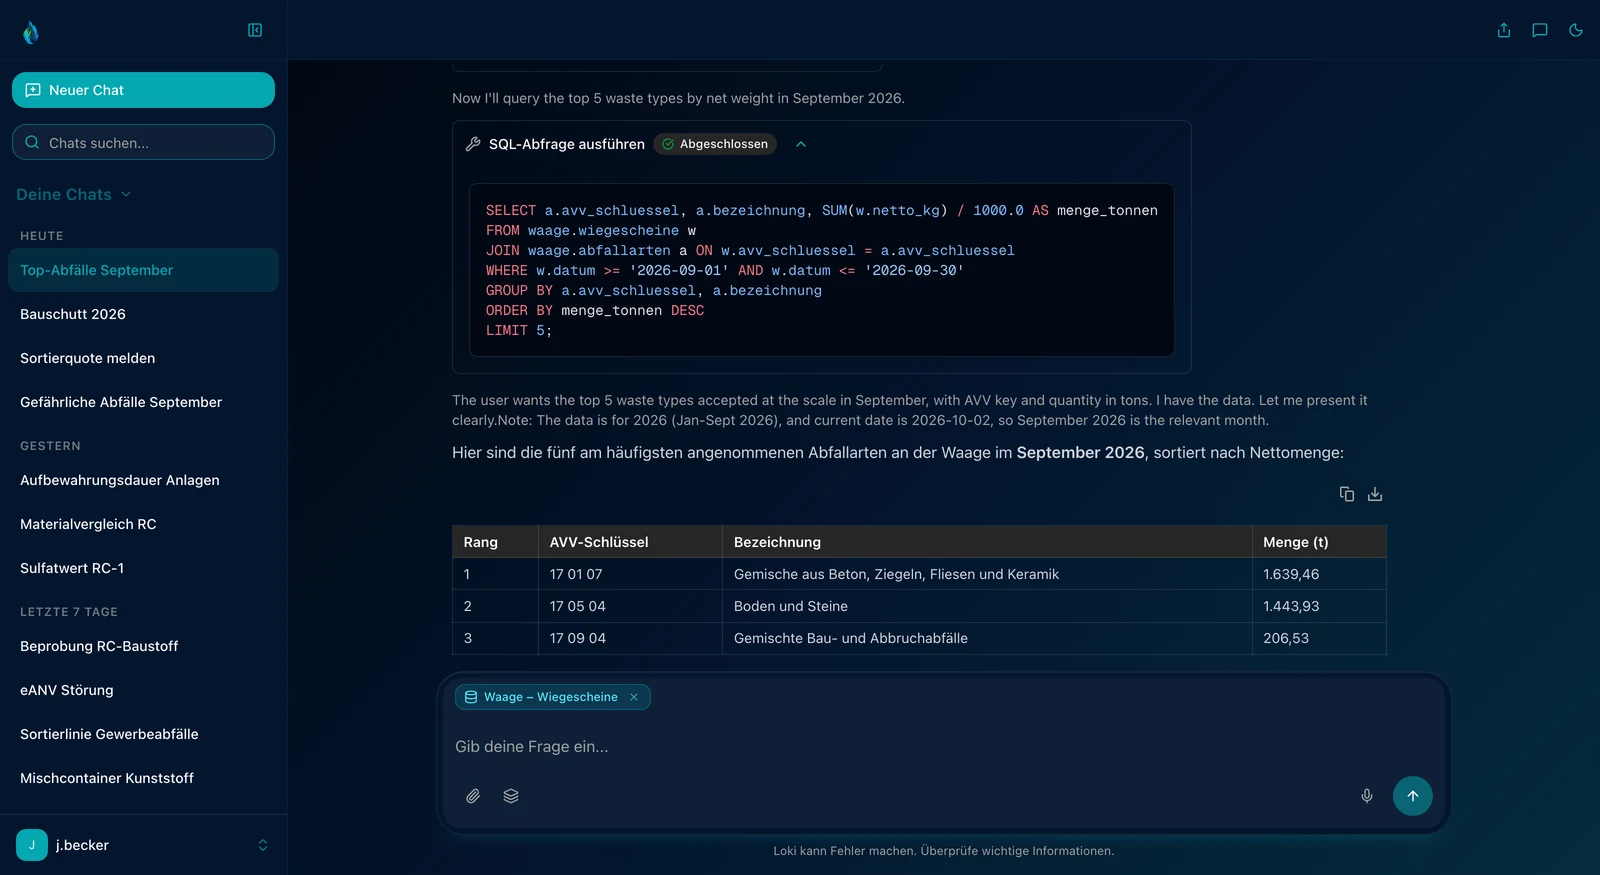Select the cell 17 01 07
Viewport: 1600px width, 875px height.
click(630, 574)
